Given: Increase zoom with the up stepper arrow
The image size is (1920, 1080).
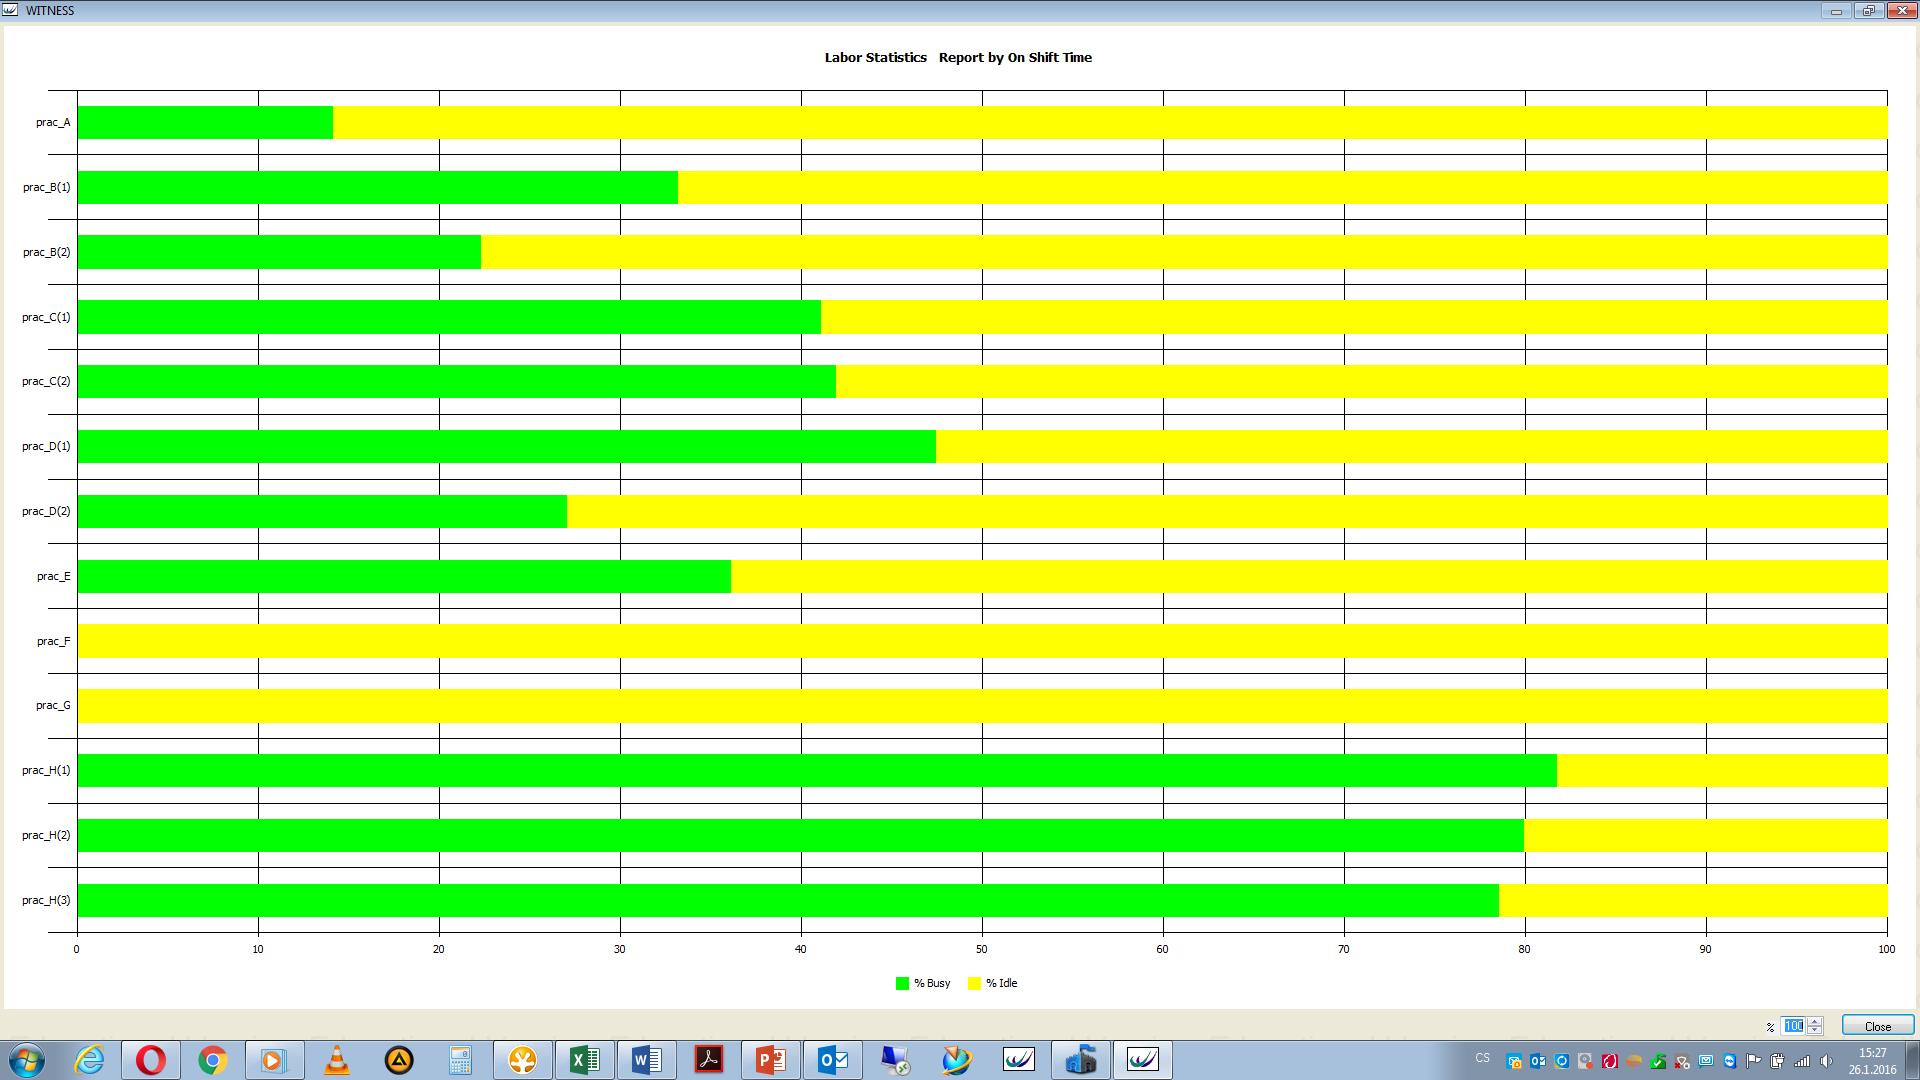Looking at the screenshot, I should coord(1815,1021).
